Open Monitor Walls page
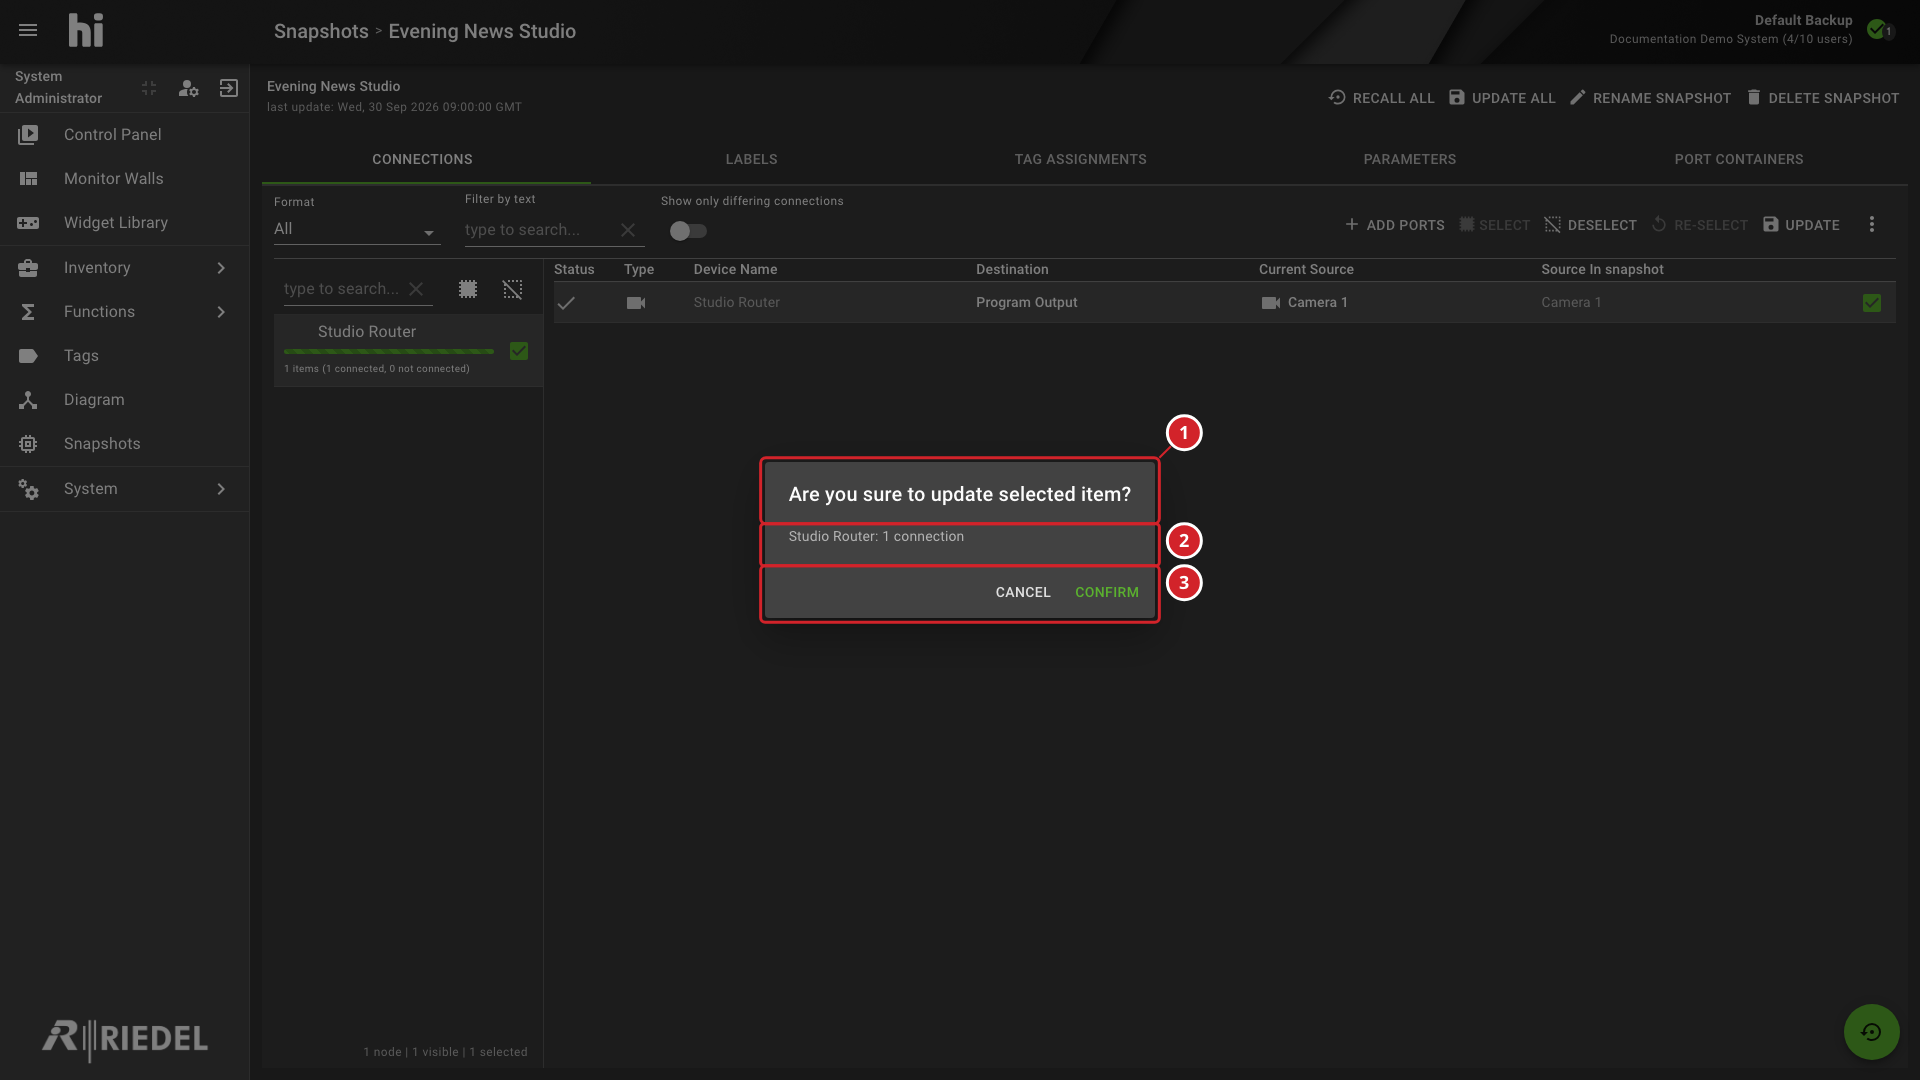 tap(125, 178)
